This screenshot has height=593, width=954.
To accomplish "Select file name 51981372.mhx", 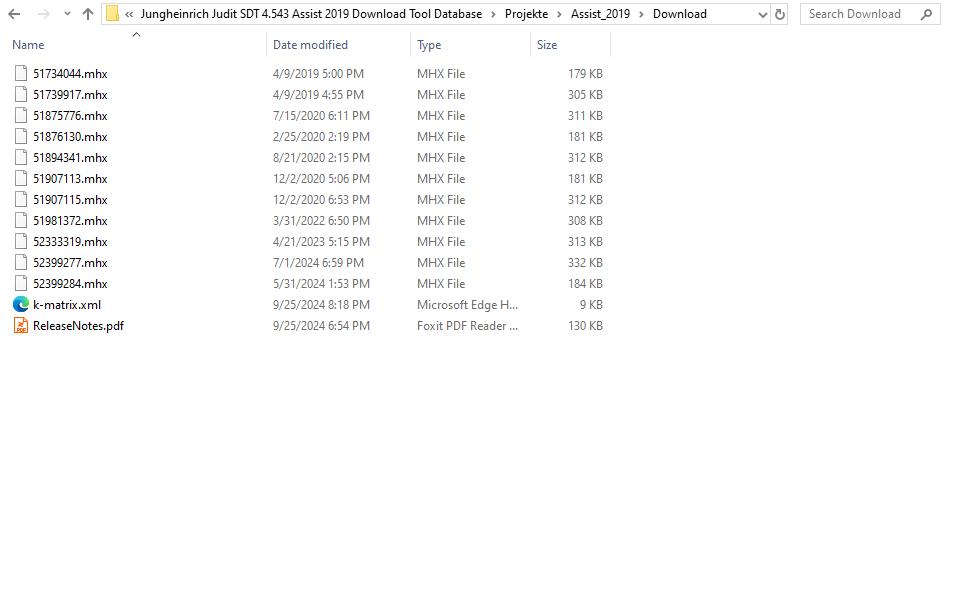I will (x=70, y=221).
